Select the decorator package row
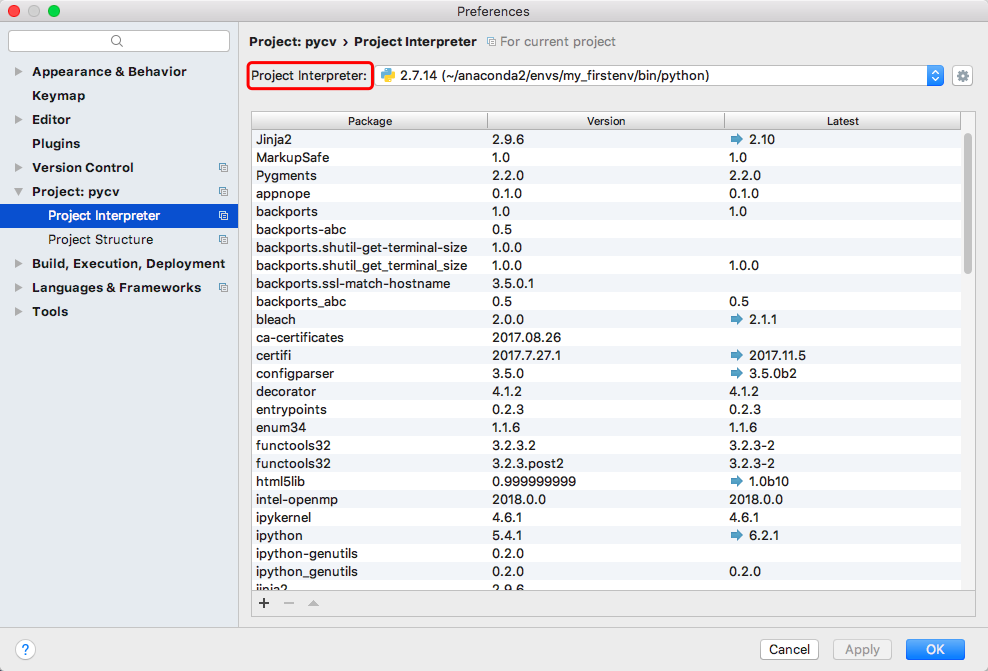The width and height of the screenshot is (988, 671). point(606,391)
